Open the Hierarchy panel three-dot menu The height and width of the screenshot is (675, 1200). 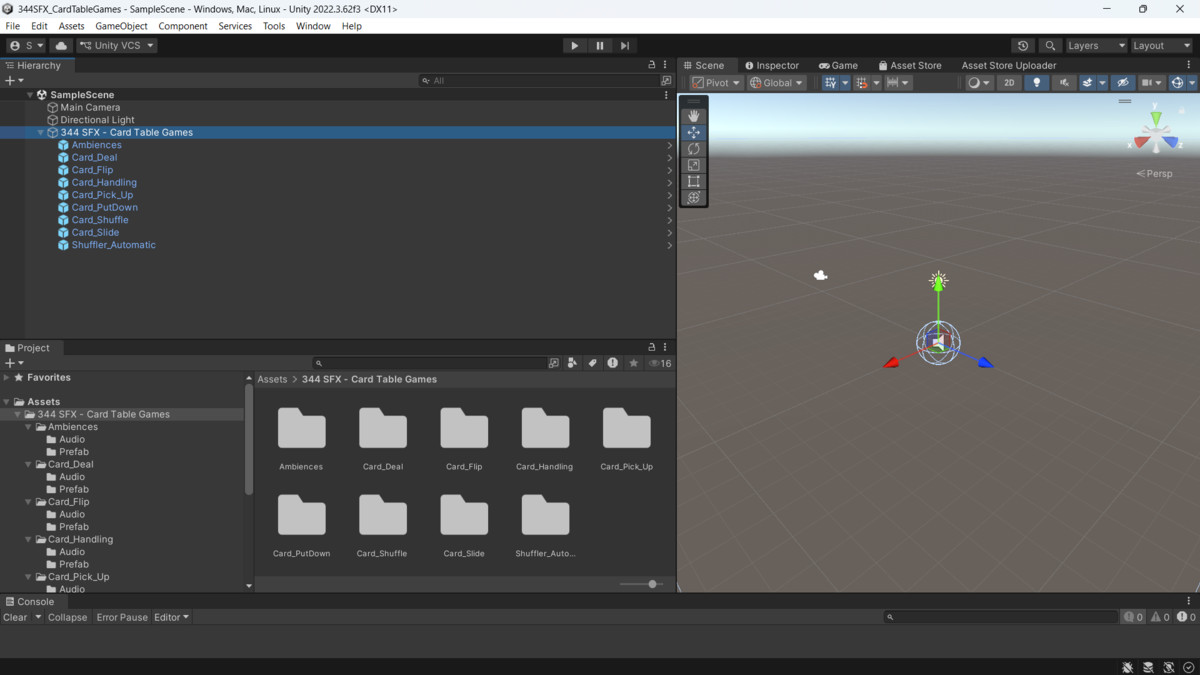click(665, 65)
